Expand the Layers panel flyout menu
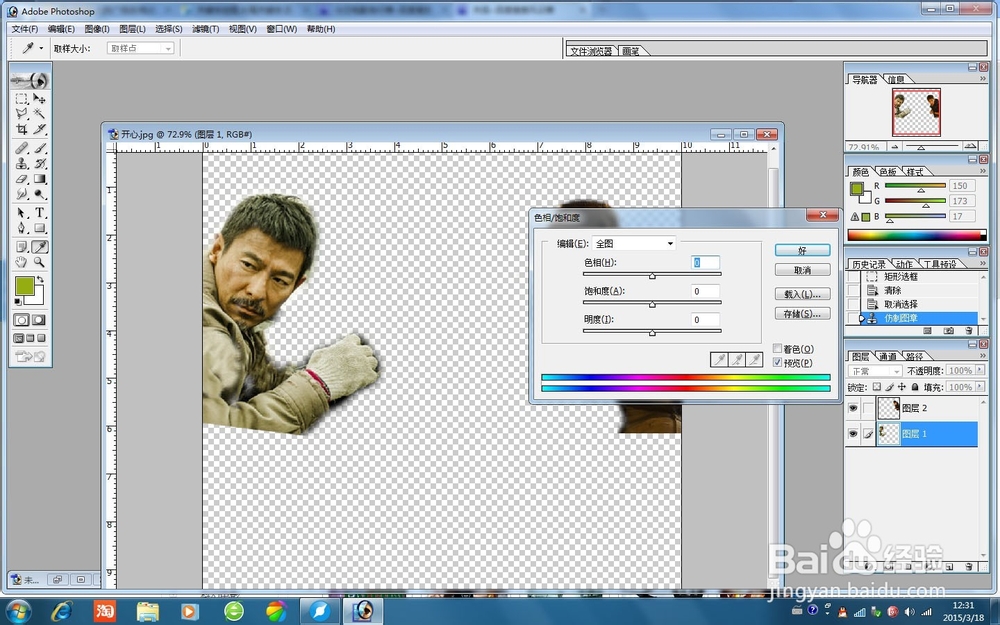 (x=983, y=355)
